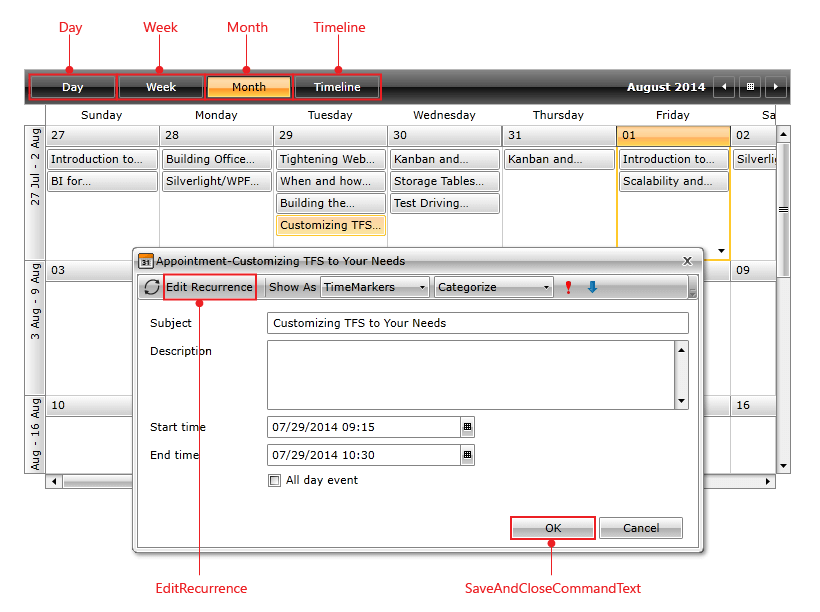This screenshot has height=612, width=820.
Task: Open the Start time date picker icon
Action: [x=466, y=427]
